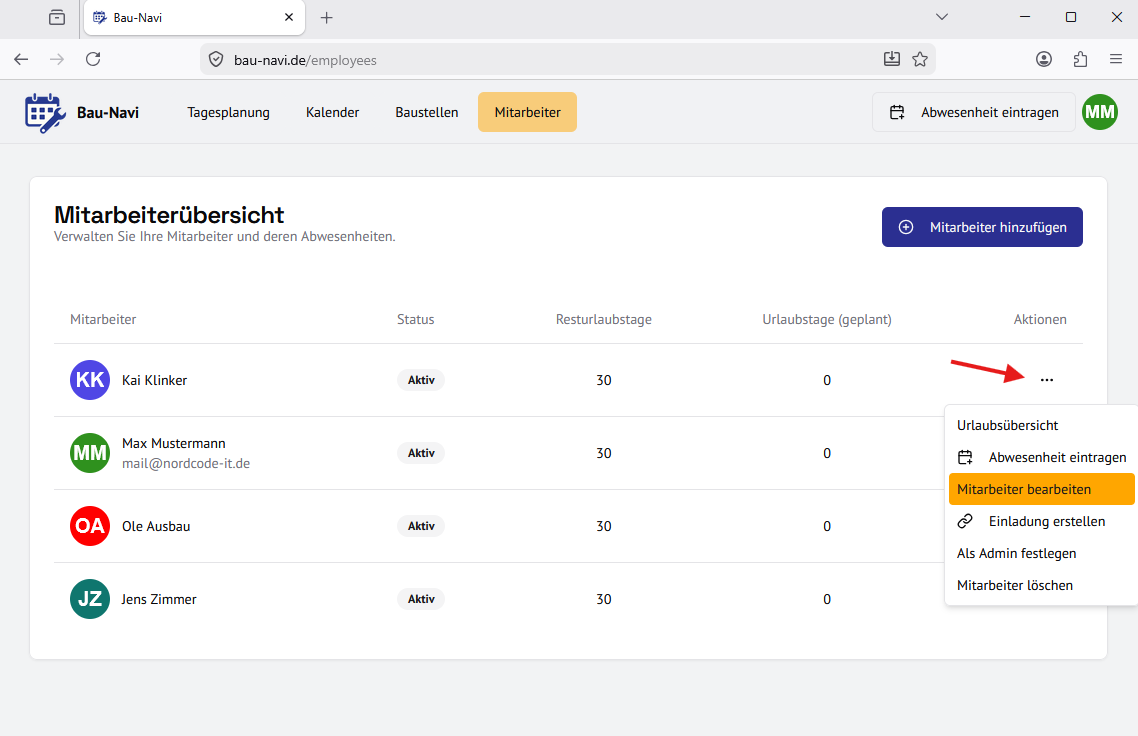Click the name Ole Ausbau

(156, 526)
